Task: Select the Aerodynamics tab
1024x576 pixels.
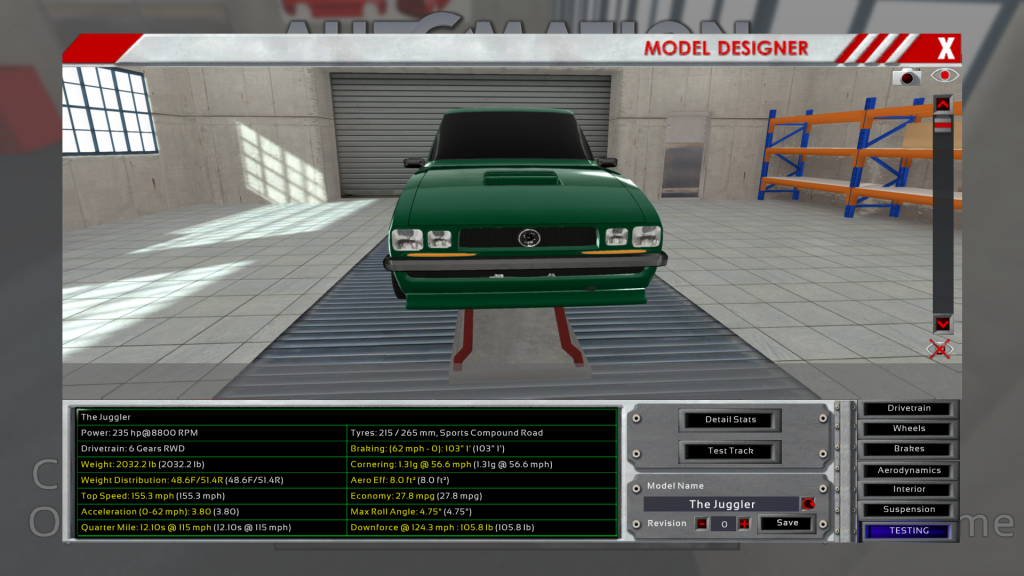Action: [x=909, y=470]
